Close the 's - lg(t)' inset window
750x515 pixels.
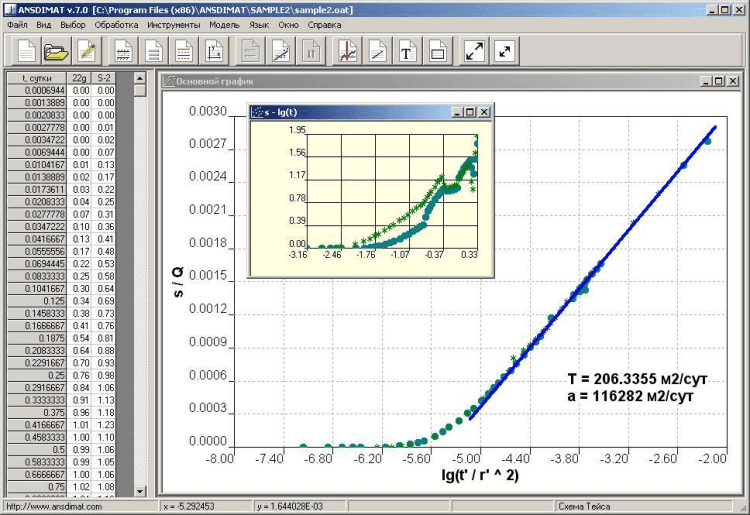pos(484,112)
